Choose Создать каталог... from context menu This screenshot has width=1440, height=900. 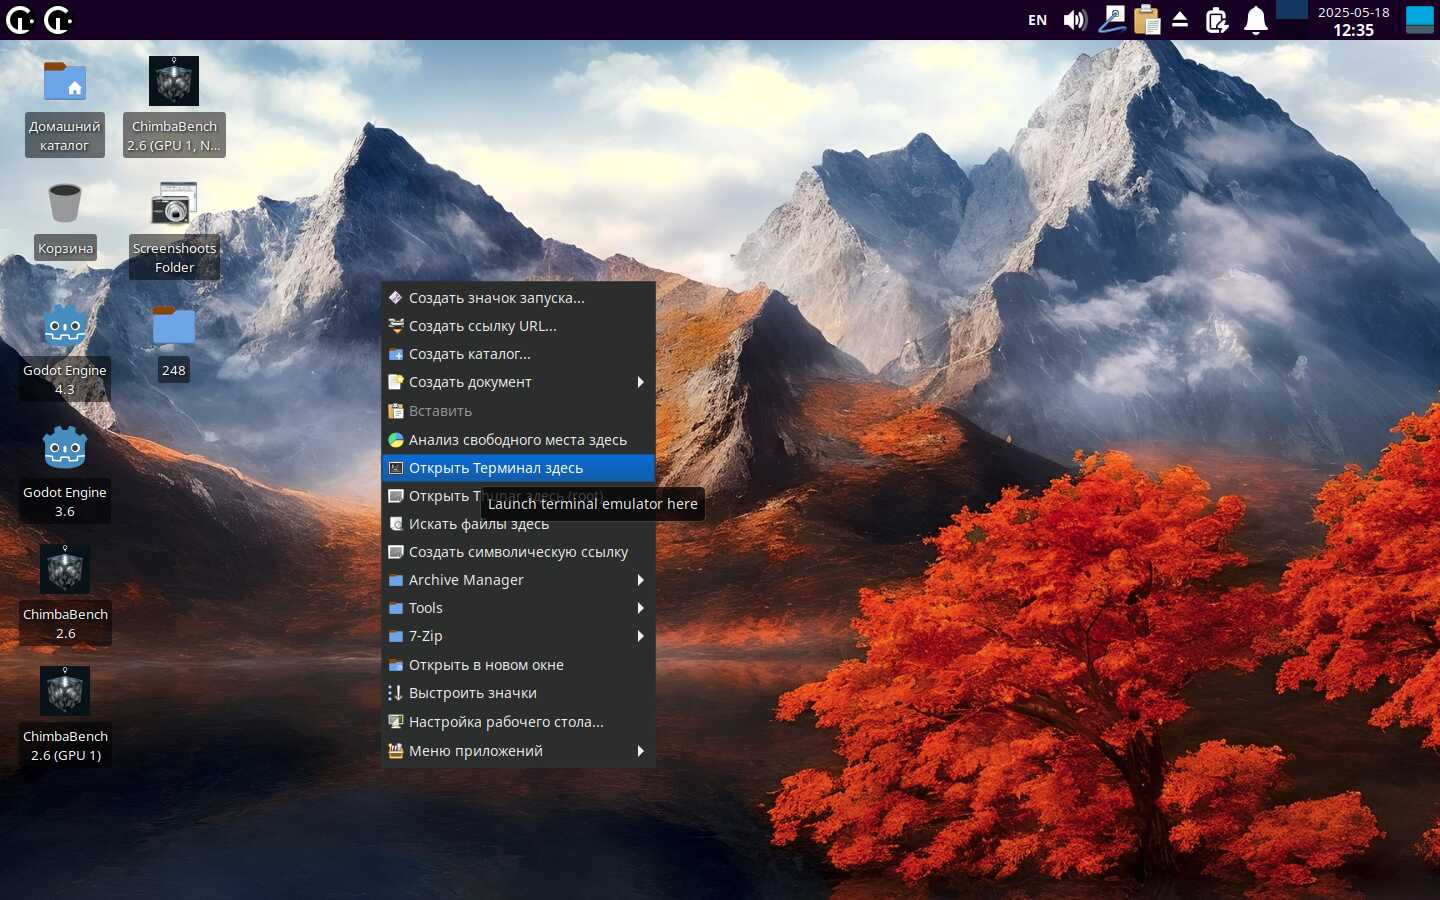[470, 354]
